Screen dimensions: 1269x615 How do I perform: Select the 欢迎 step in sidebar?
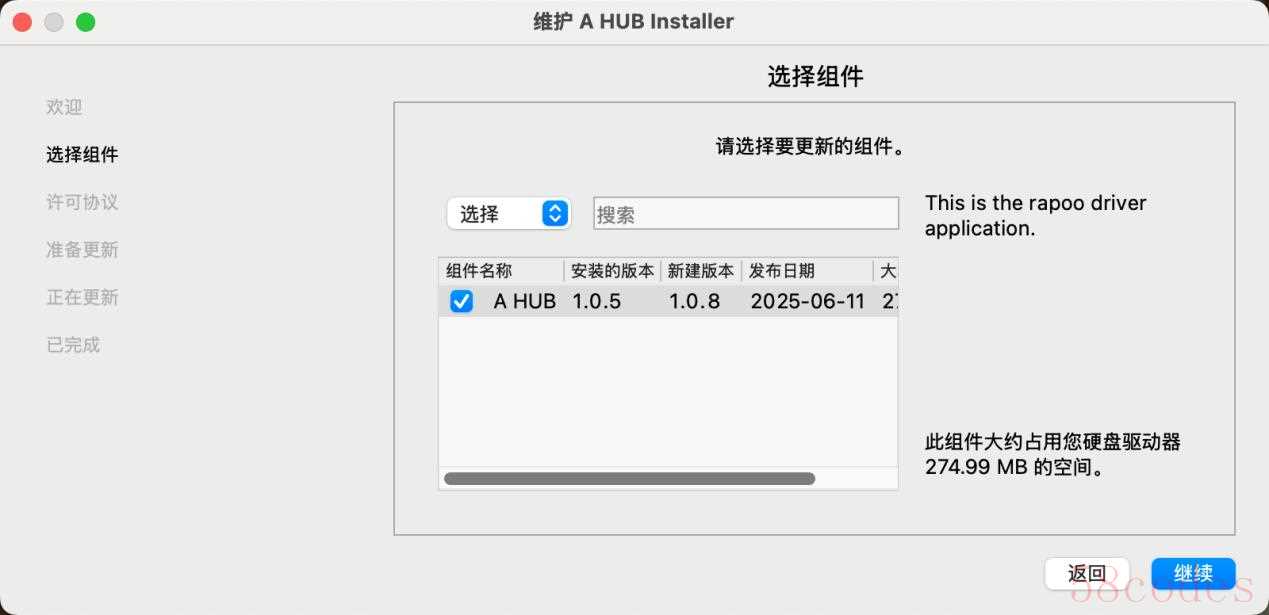click(64, 107)
